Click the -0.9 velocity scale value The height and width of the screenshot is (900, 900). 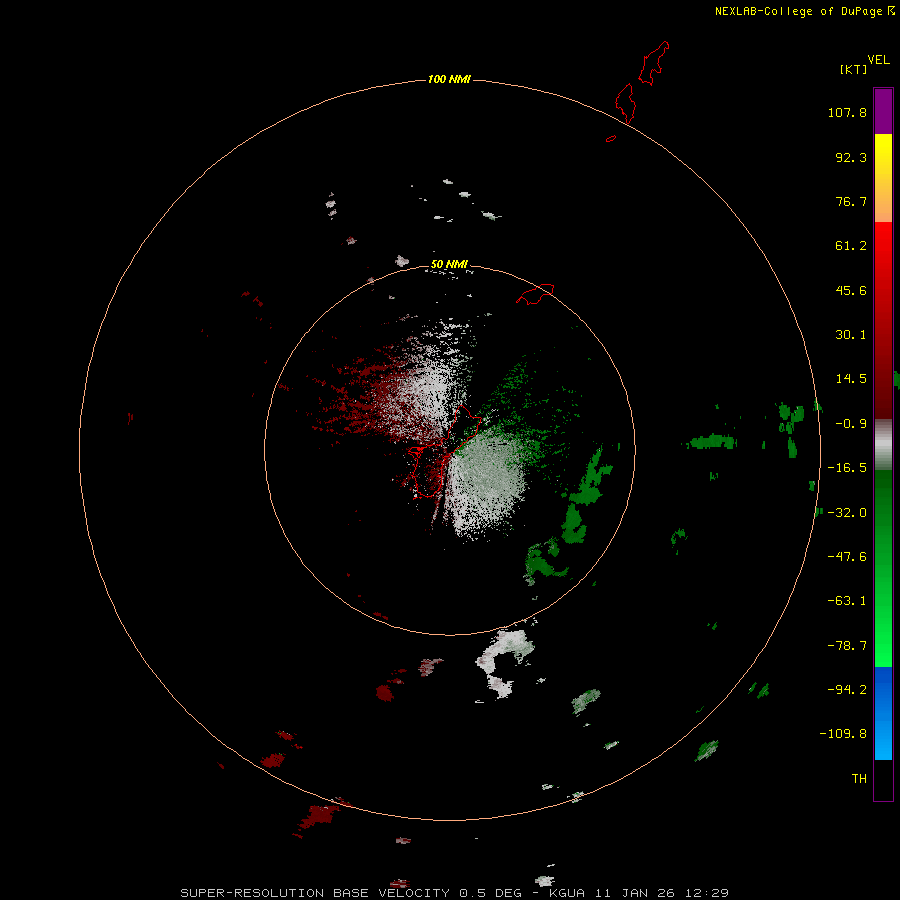(x=851, y=424)
